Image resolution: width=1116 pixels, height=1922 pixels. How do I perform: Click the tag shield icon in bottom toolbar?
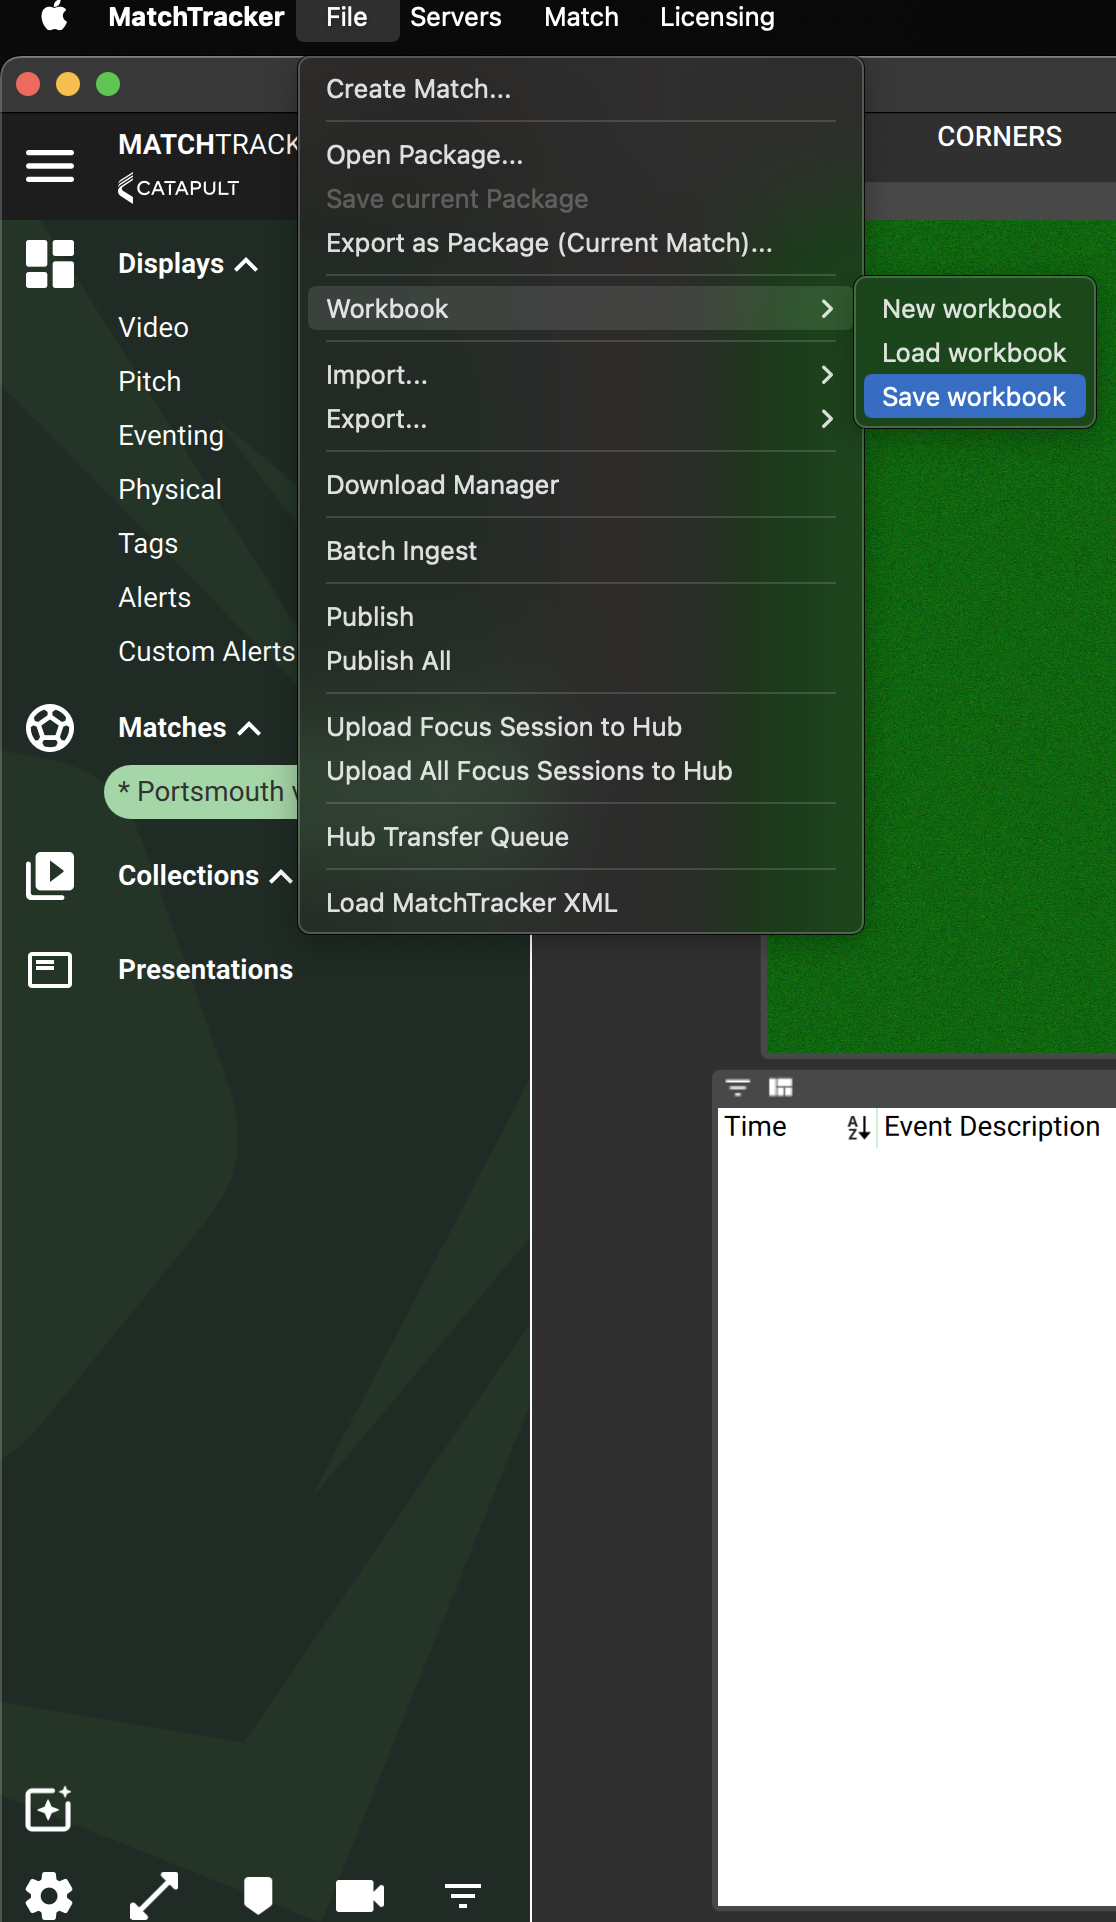pos(258,1895)
